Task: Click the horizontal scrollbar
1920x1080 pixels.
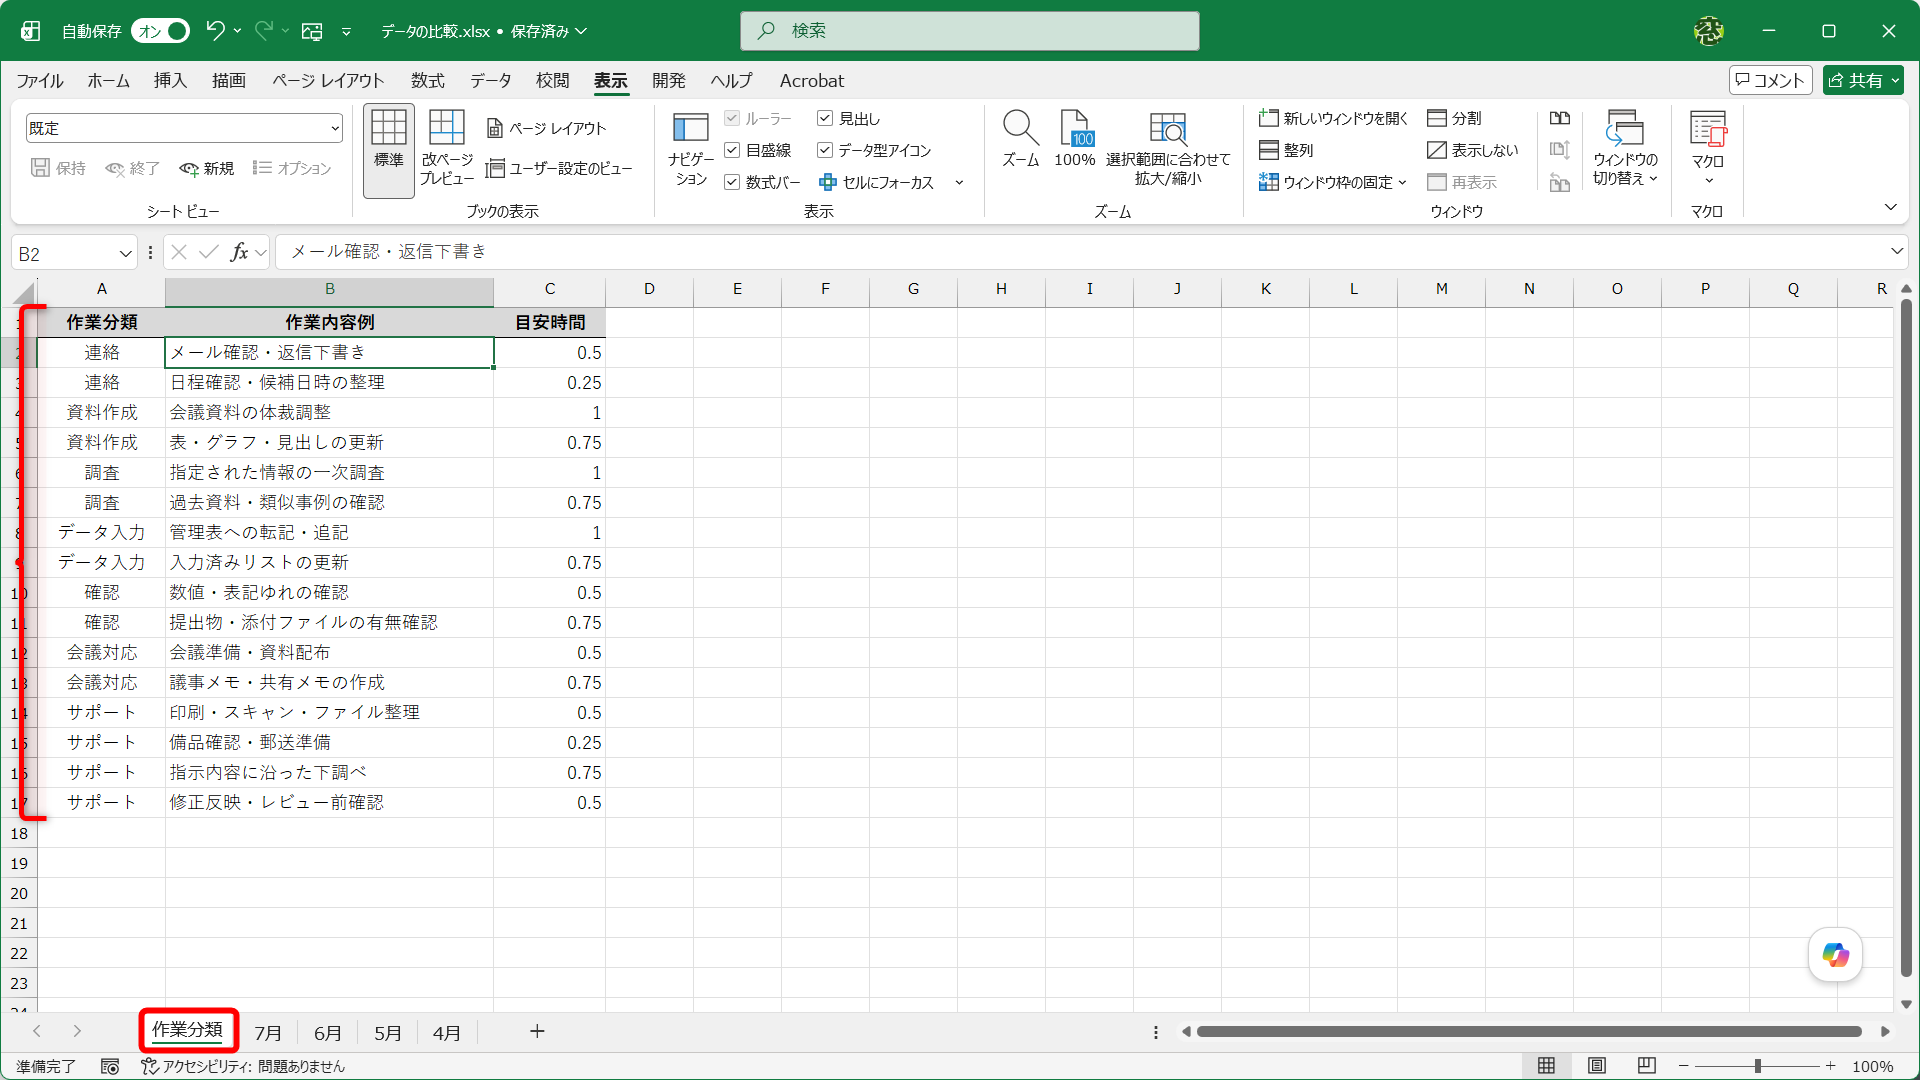Action: (x=1529, y=1032)
